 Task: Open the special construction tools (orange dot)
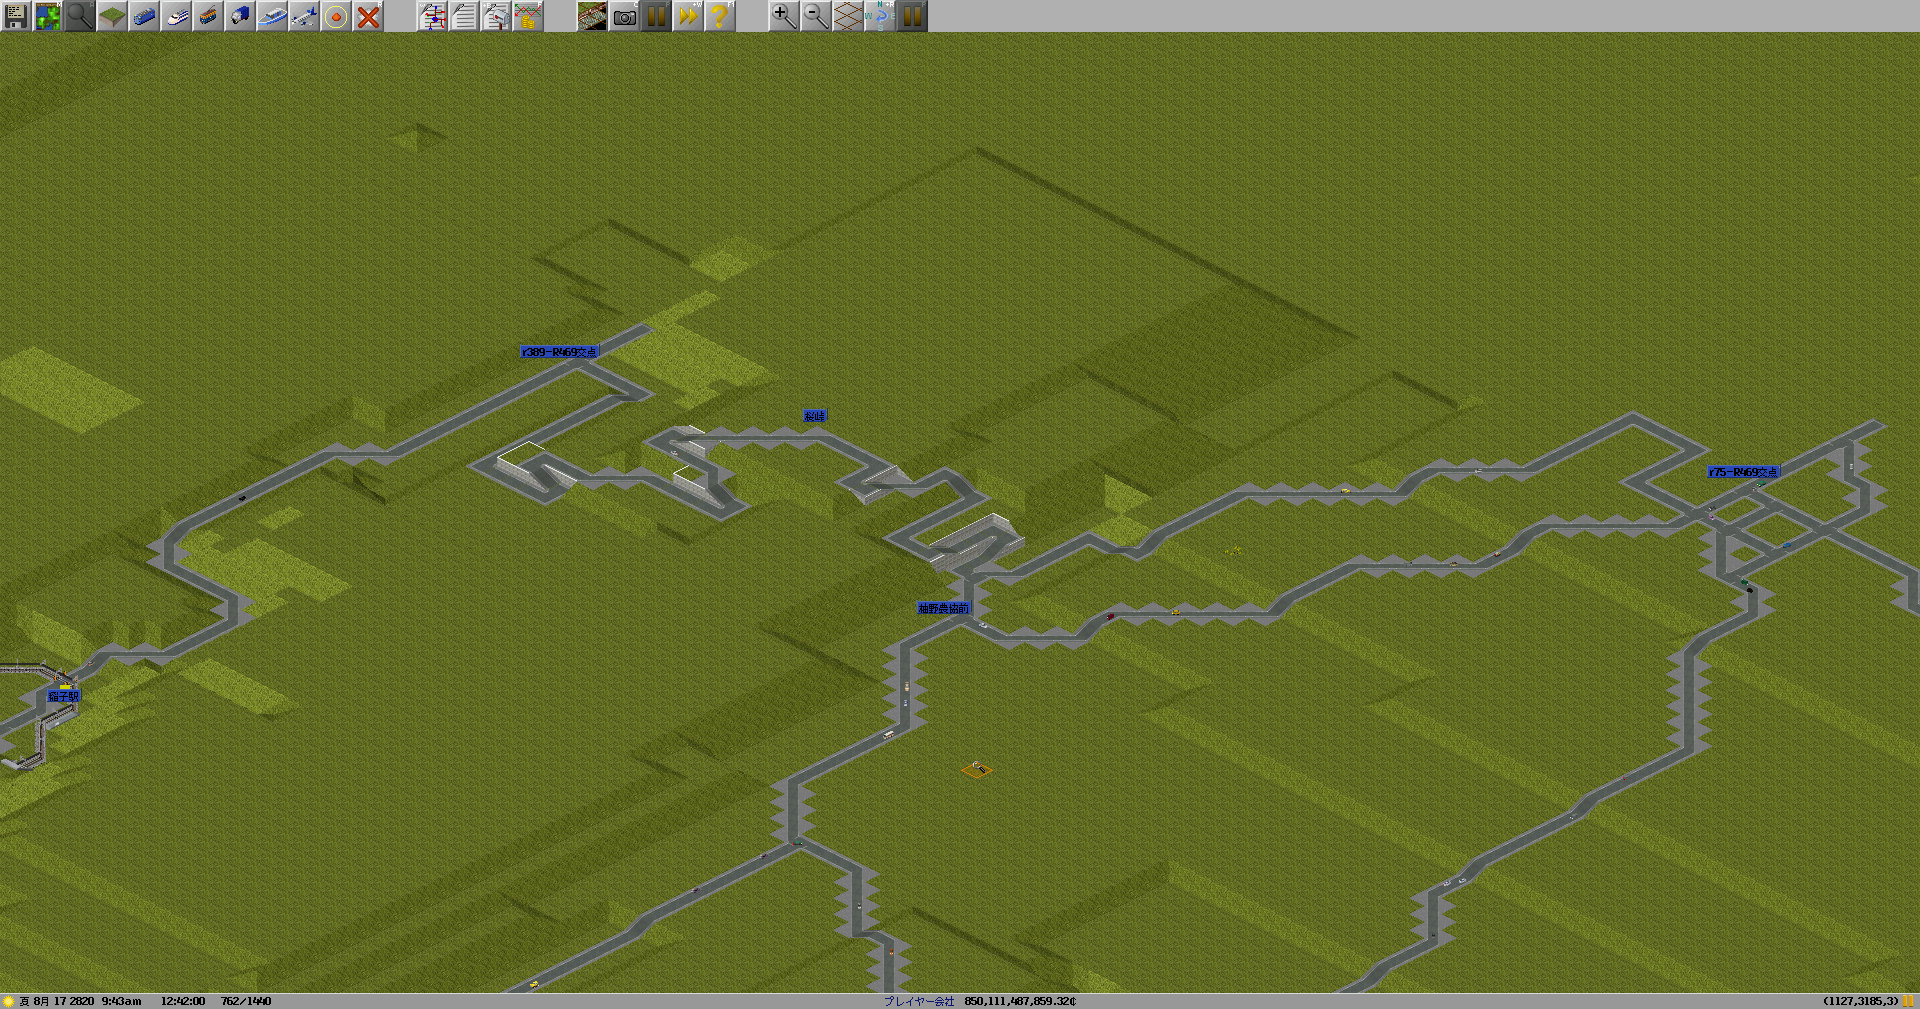pos(336,16)
